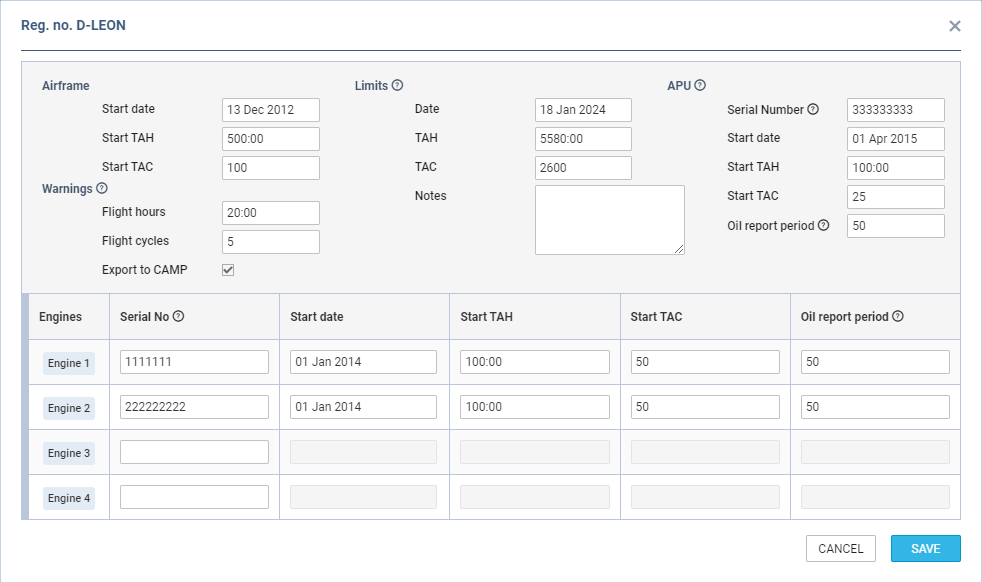Select the Engine 4 label
The image size is (982, 582).
[69, 498]
